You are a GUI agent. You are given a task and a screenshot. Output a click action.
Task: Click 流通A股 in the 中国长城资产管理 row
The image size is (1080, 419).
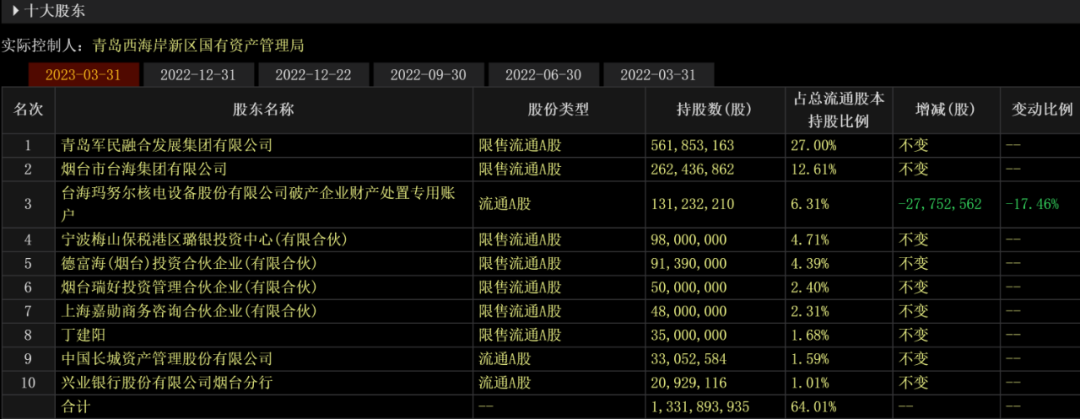click(505, 358)
